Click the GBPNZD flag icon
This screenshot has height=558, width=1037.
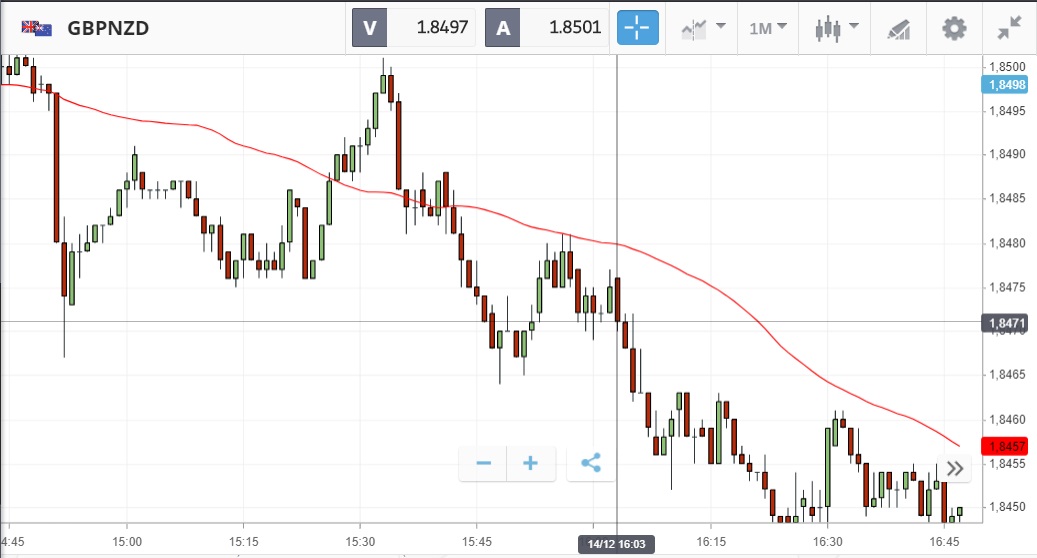click(x=38, y=28)
